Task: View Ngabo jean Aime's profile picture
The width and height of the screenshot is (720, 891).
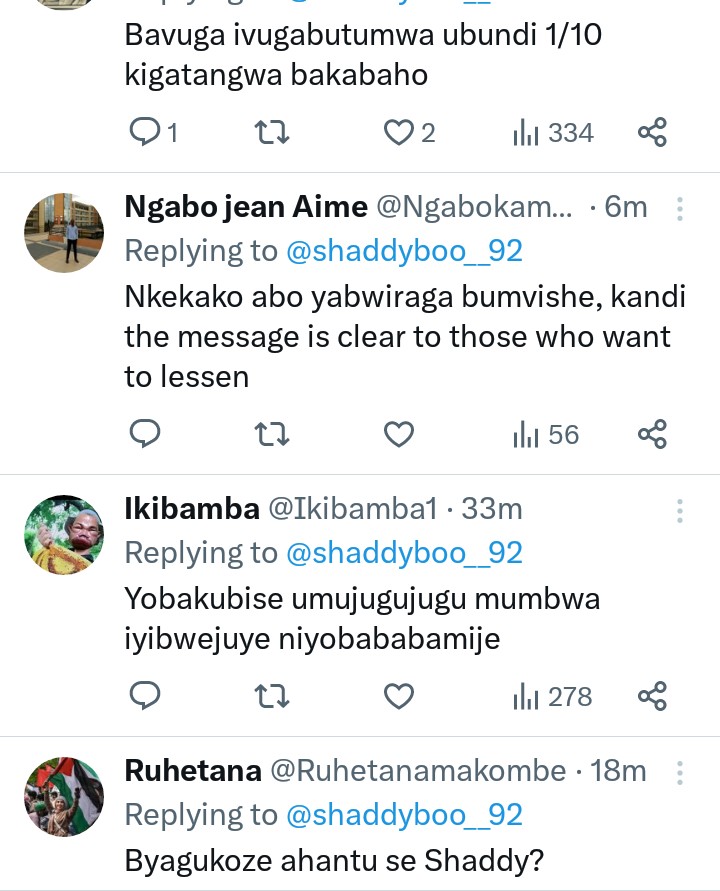Action: coord(64,233)
